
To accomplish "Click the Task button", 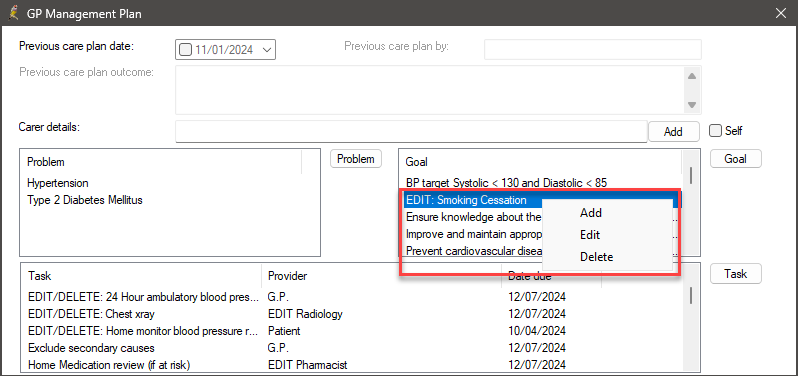I will click(735, 274).
